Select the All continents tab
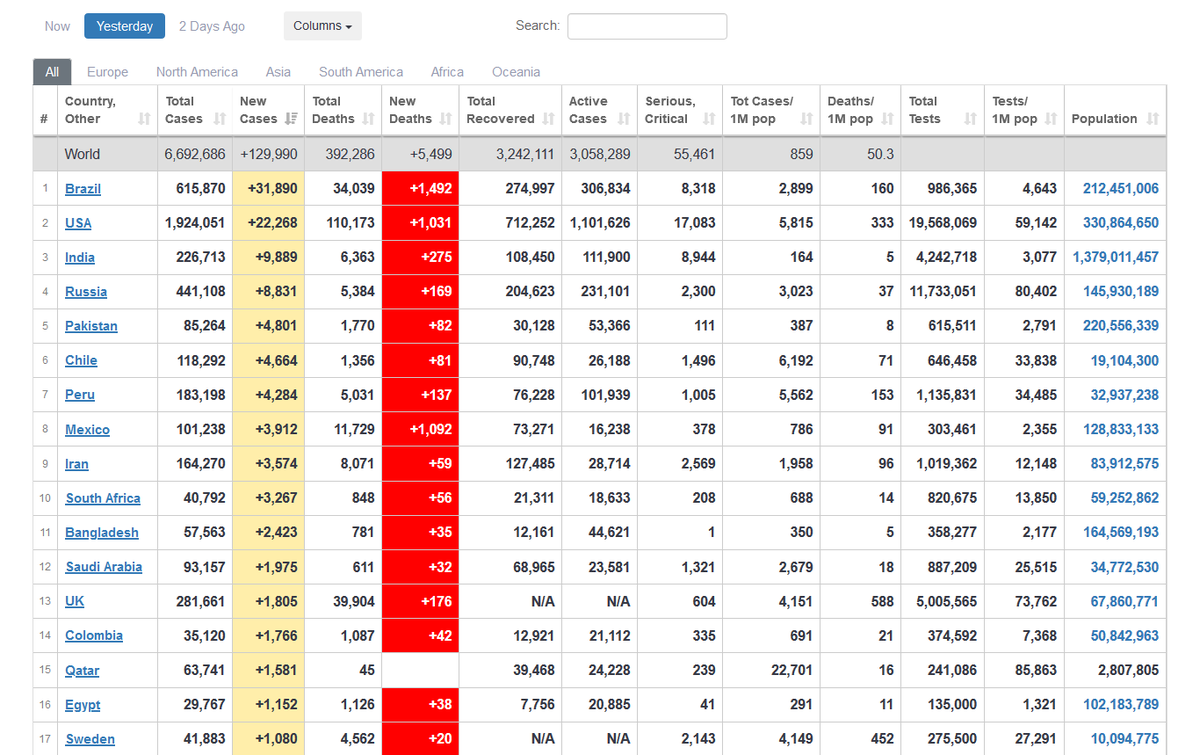The image size is (1200, 755). [52, 72]
